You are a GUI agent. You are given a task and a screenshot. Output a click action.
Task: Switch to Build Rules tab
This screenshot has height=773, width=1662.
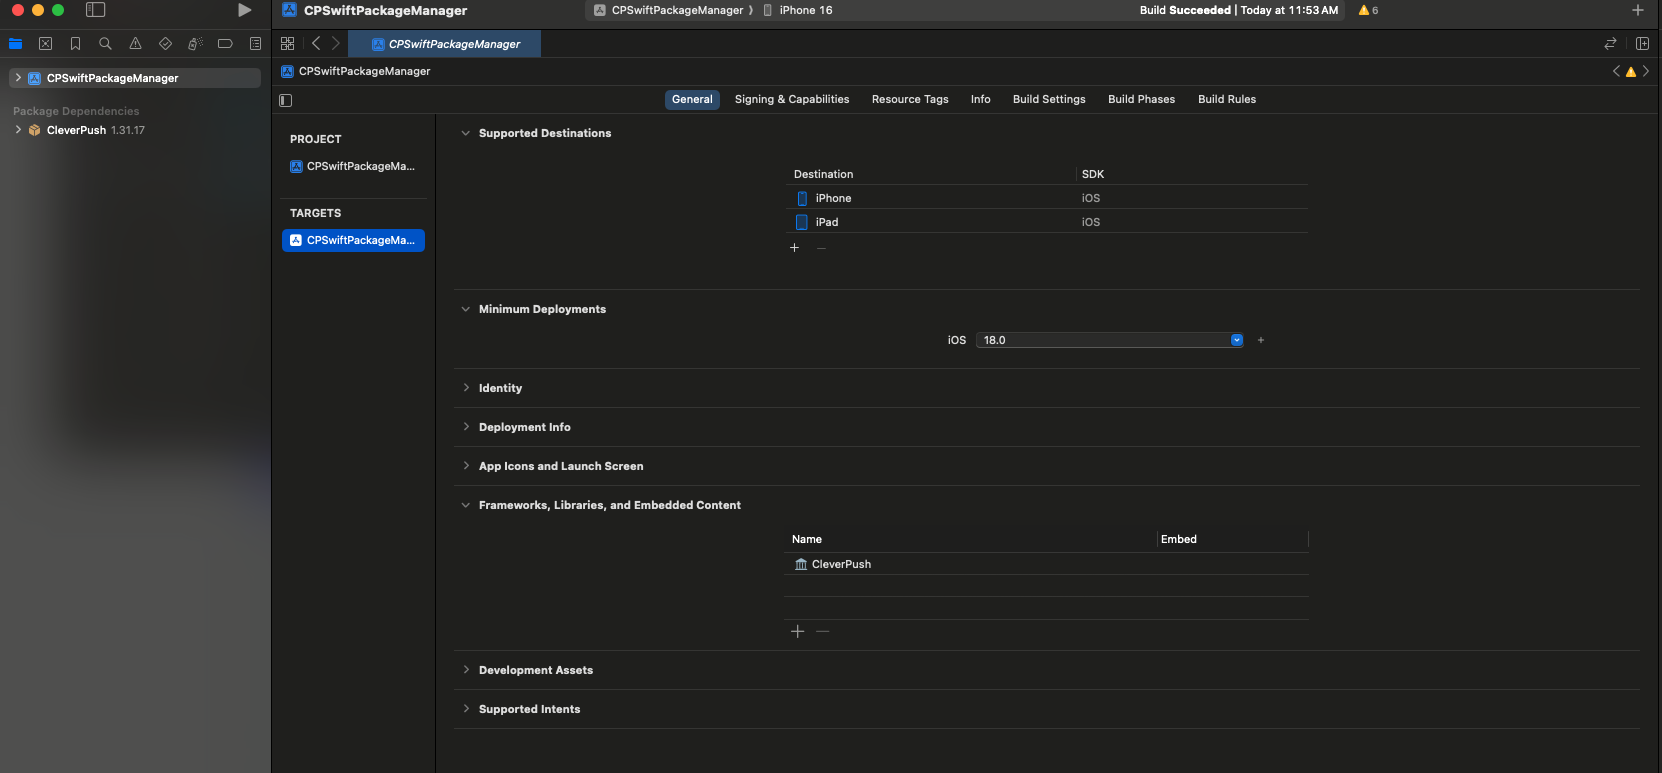point(1227,99)
